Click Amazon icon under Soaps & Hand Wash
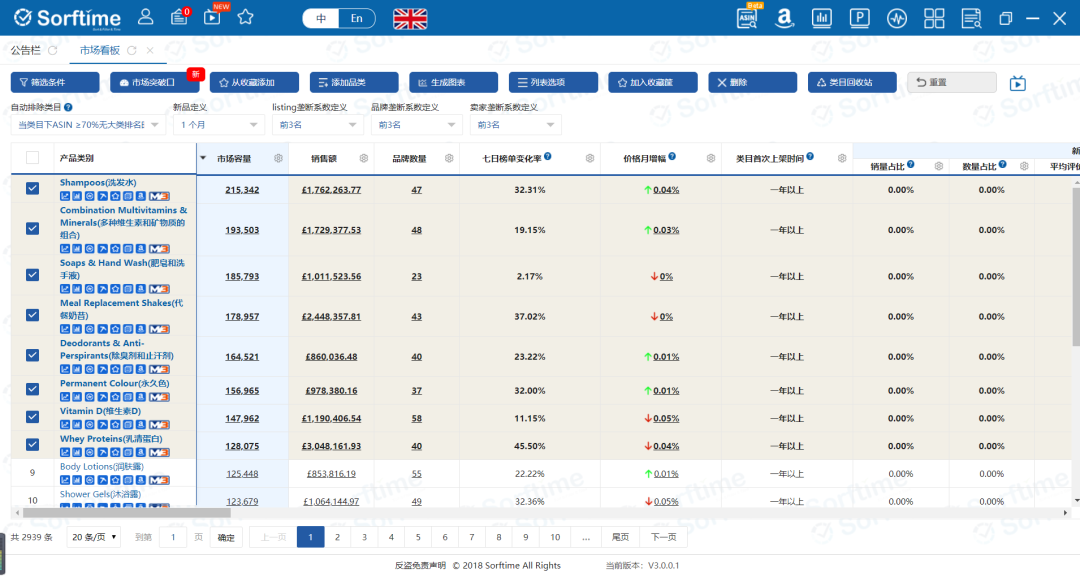Viewport: 1080px width, 577px height. click(x=141, y=289)
